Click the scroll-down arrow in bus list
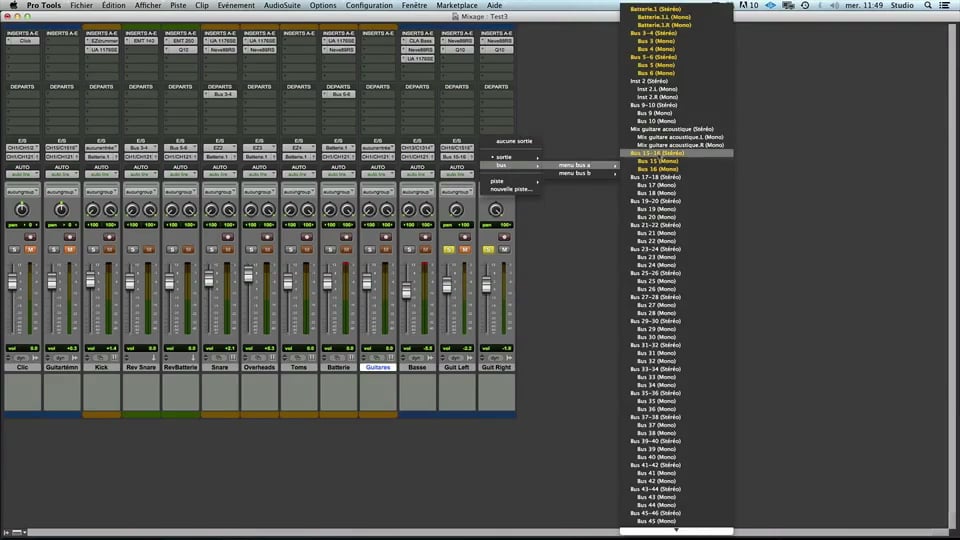This screenshot has height=540, width=960. click(677, 530)
